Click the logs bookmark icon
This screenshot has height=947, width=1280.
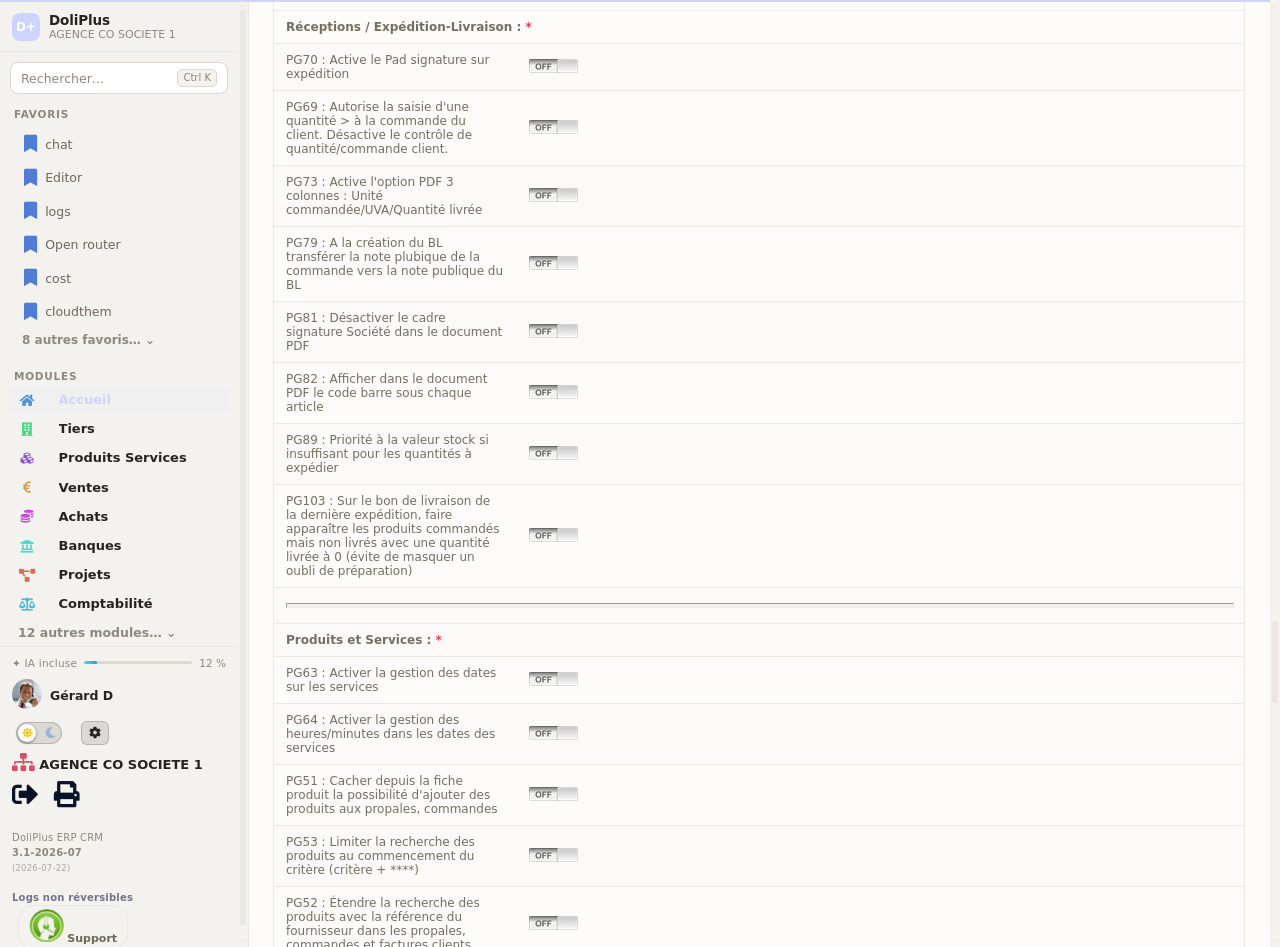point(30,211)
